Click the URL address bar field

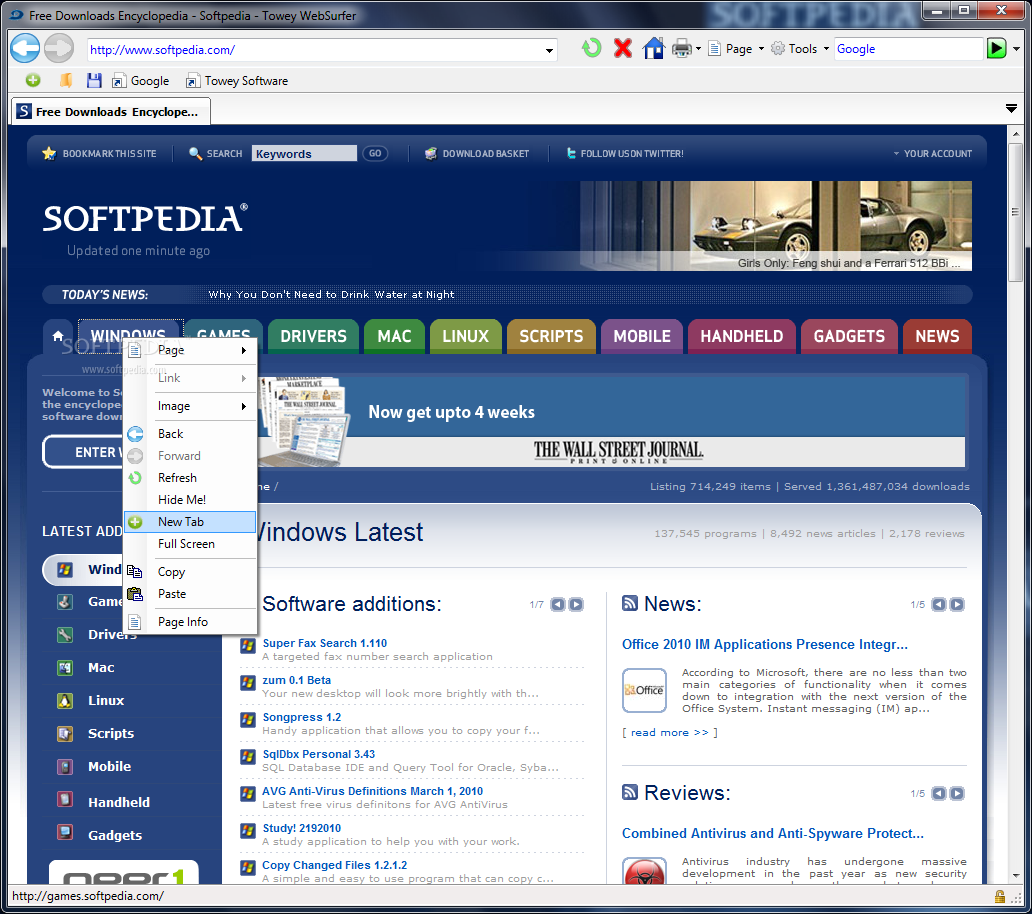pyautogui.click(x=314, y=50)
